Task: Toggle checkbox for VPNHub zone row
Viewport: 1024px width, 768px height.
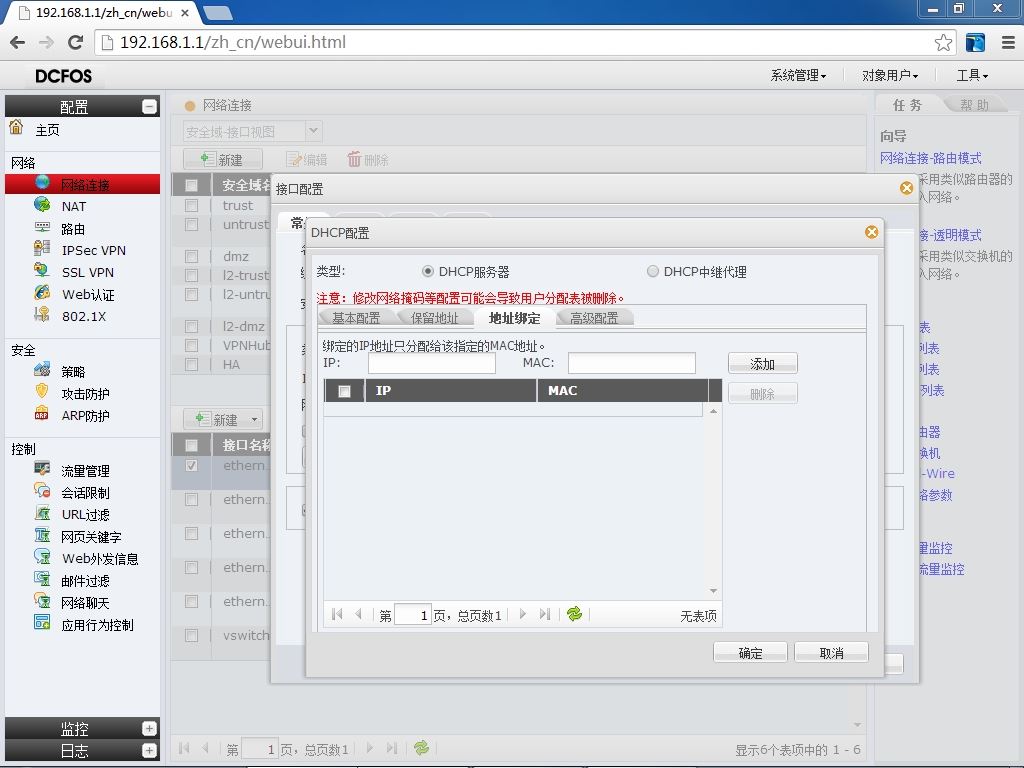Action: point(191,345)
